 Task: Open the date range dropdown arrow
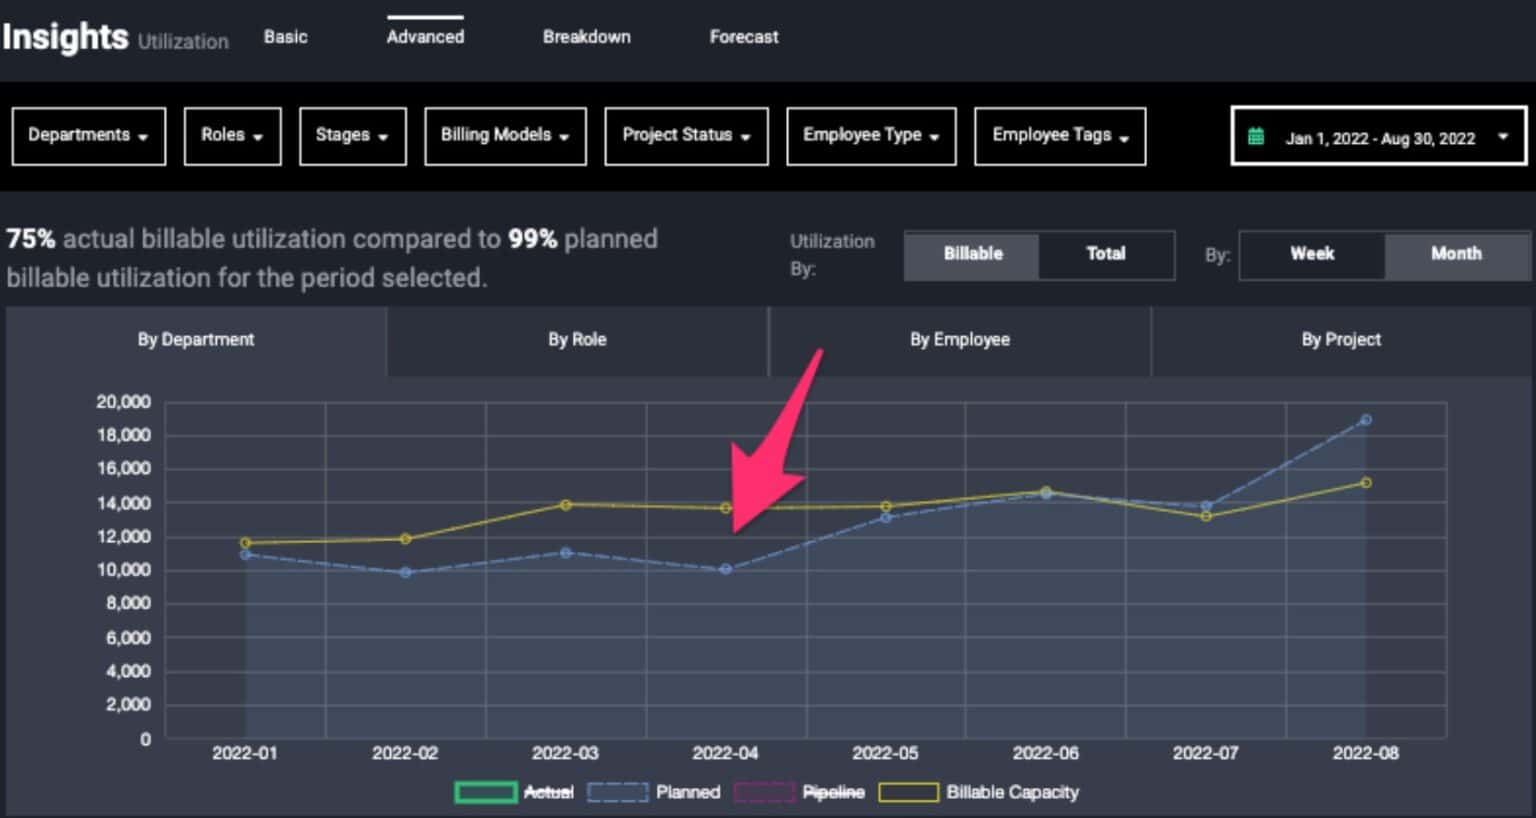(x=1504, y=138)
